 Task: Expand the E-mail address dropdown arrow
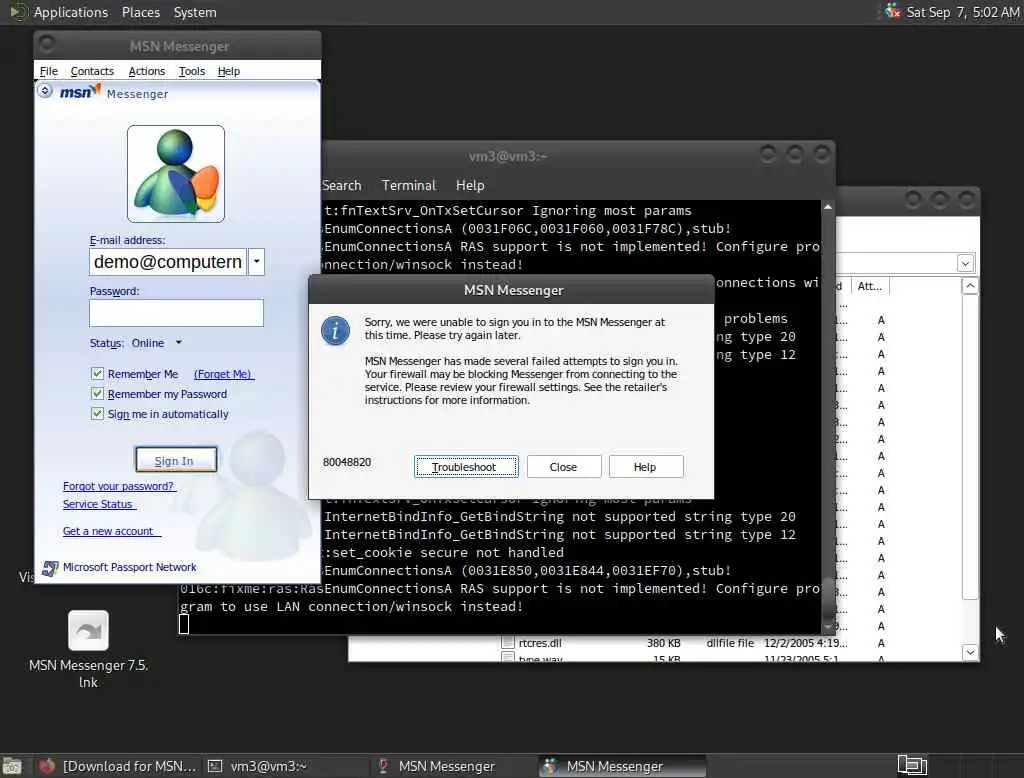257,262
